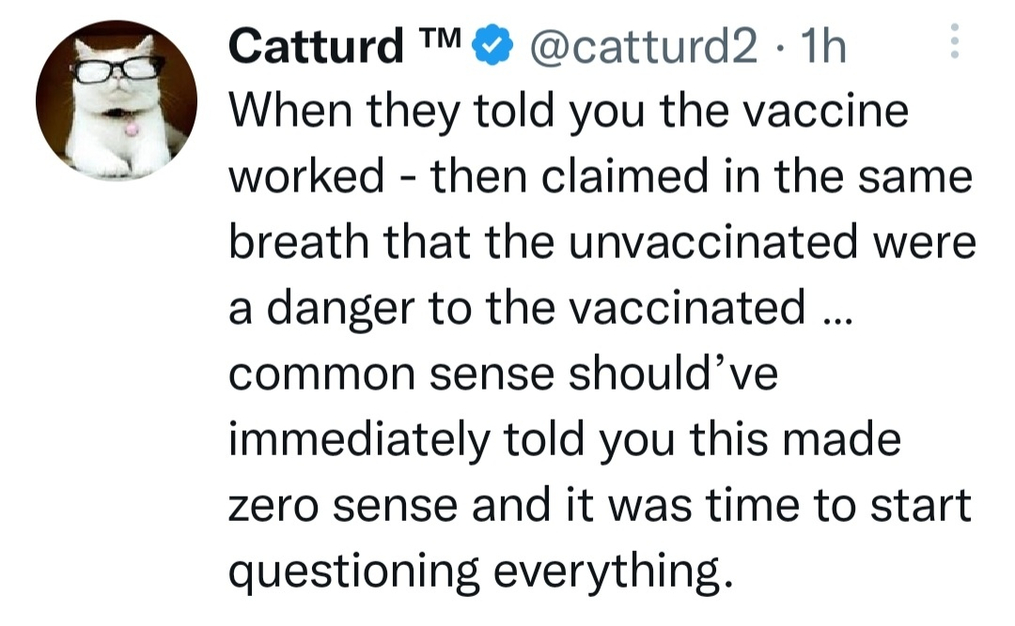Click the 1h timestamp
The width and height of the screenshot is (1015, 626).
point(823,47)
